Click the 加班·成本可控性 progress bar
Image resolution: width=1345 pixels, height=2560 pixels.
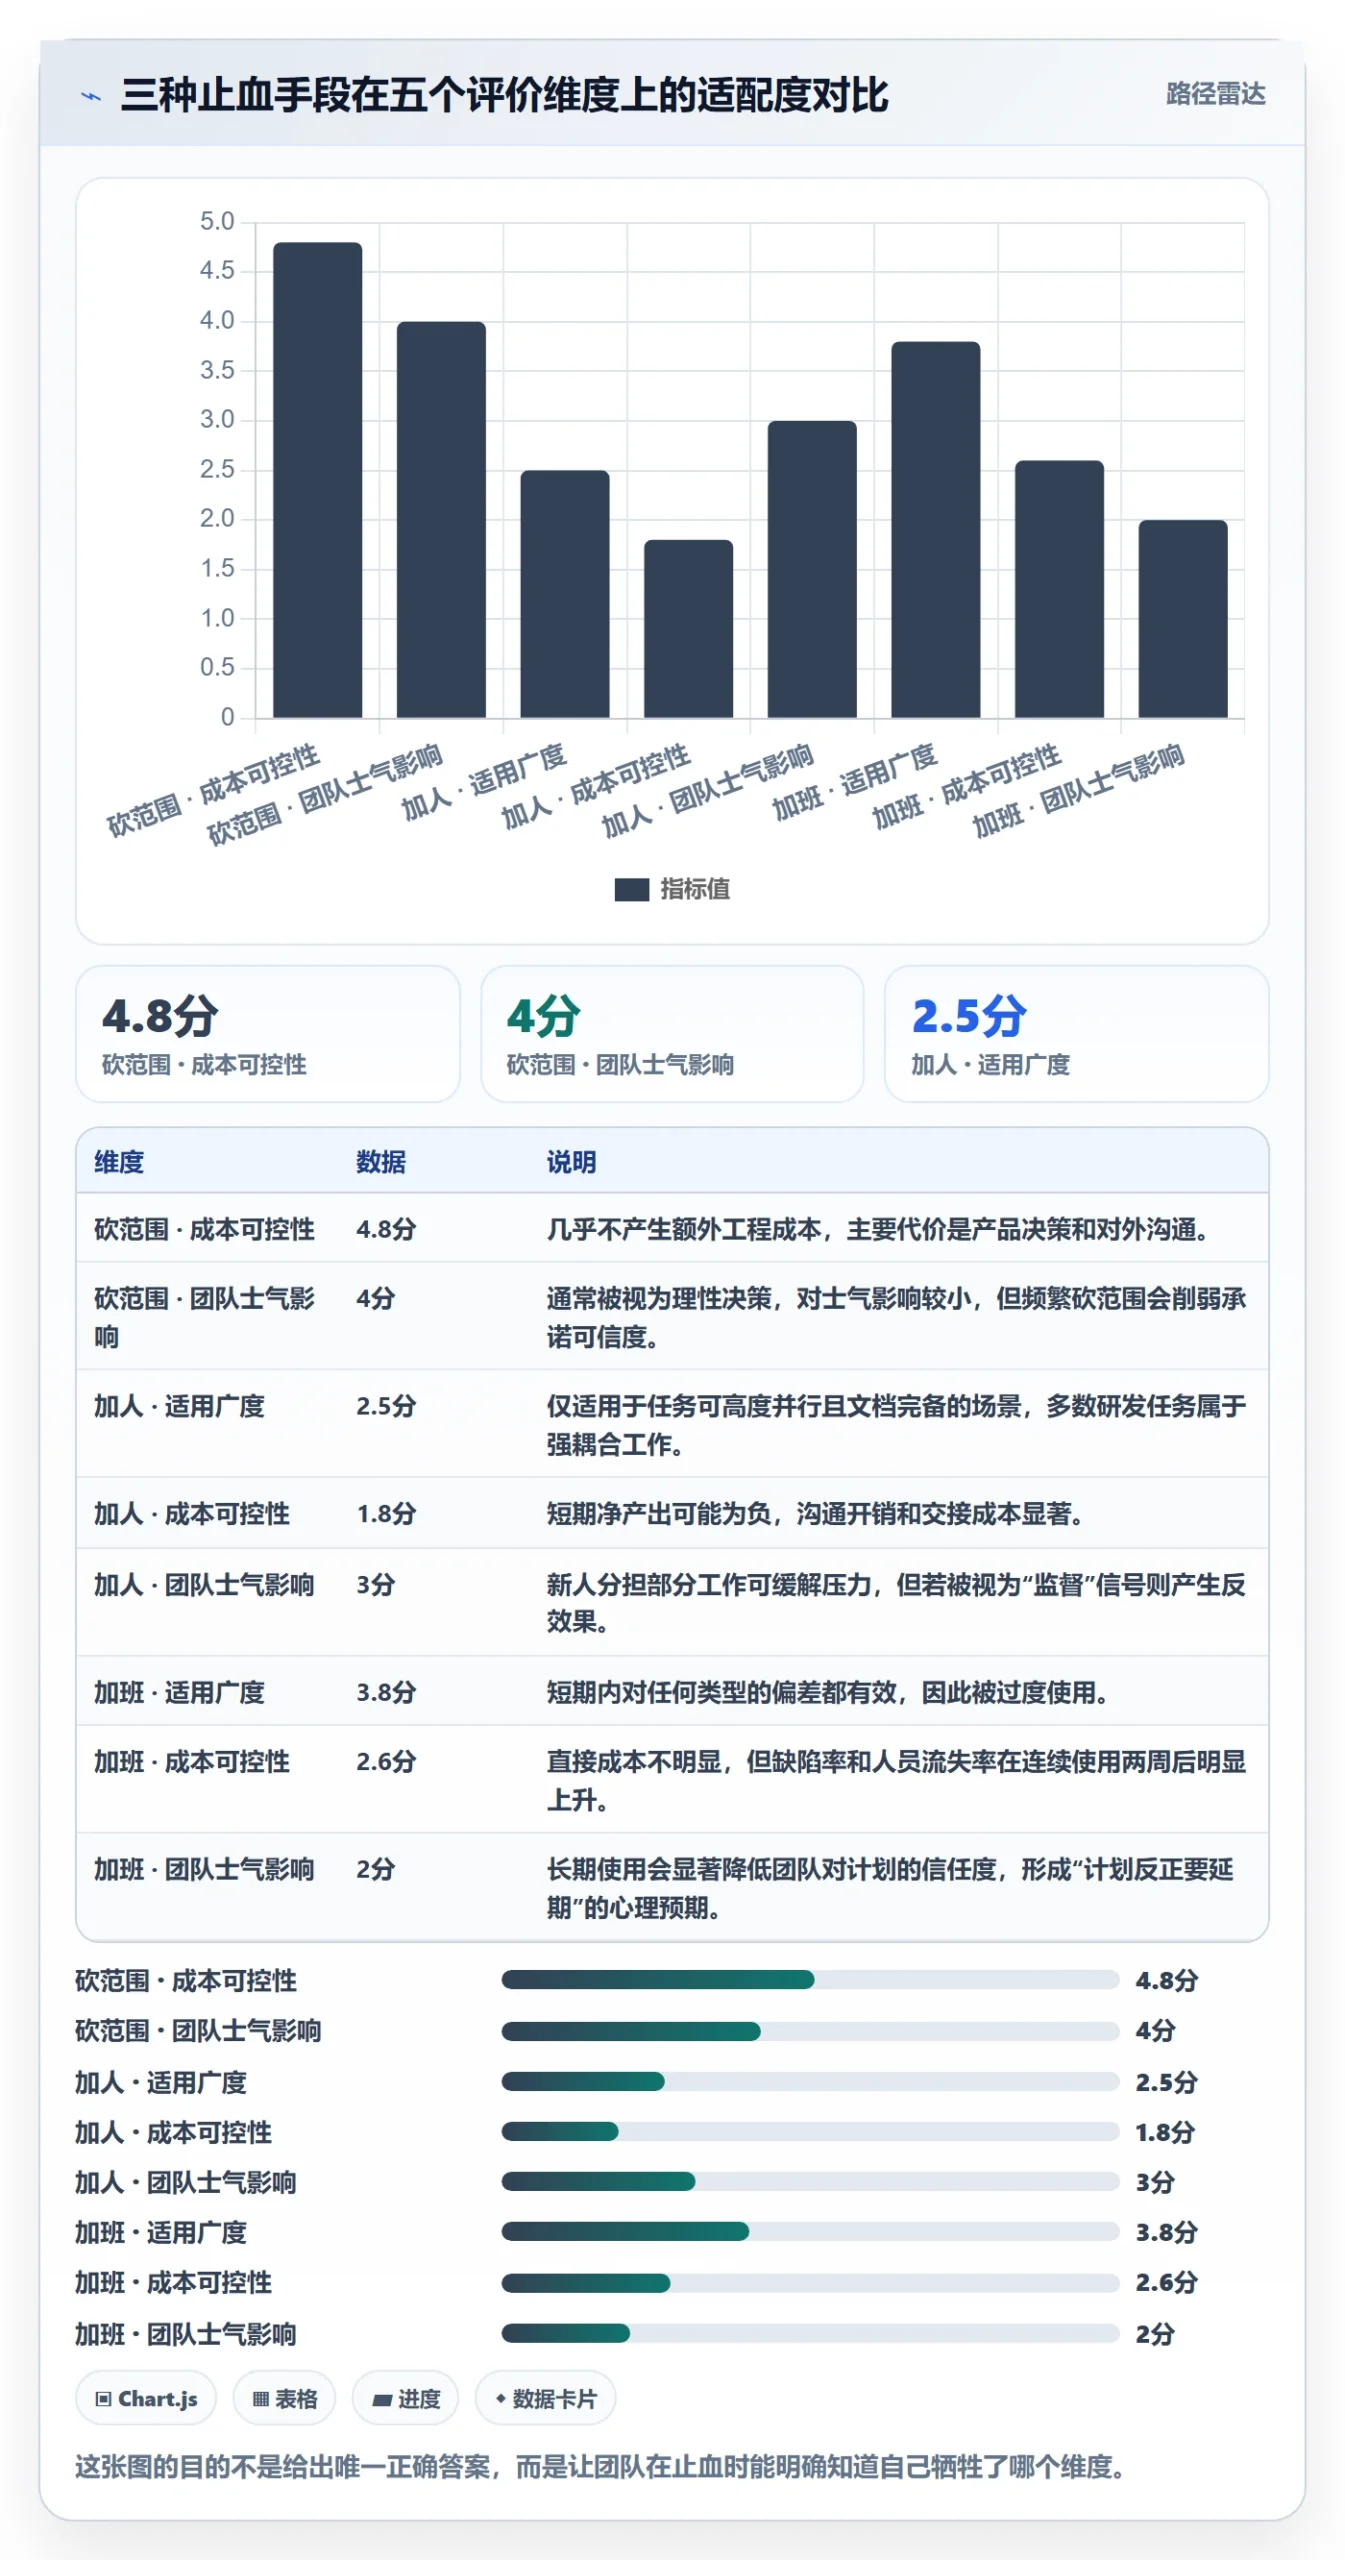coord(810,2283)
